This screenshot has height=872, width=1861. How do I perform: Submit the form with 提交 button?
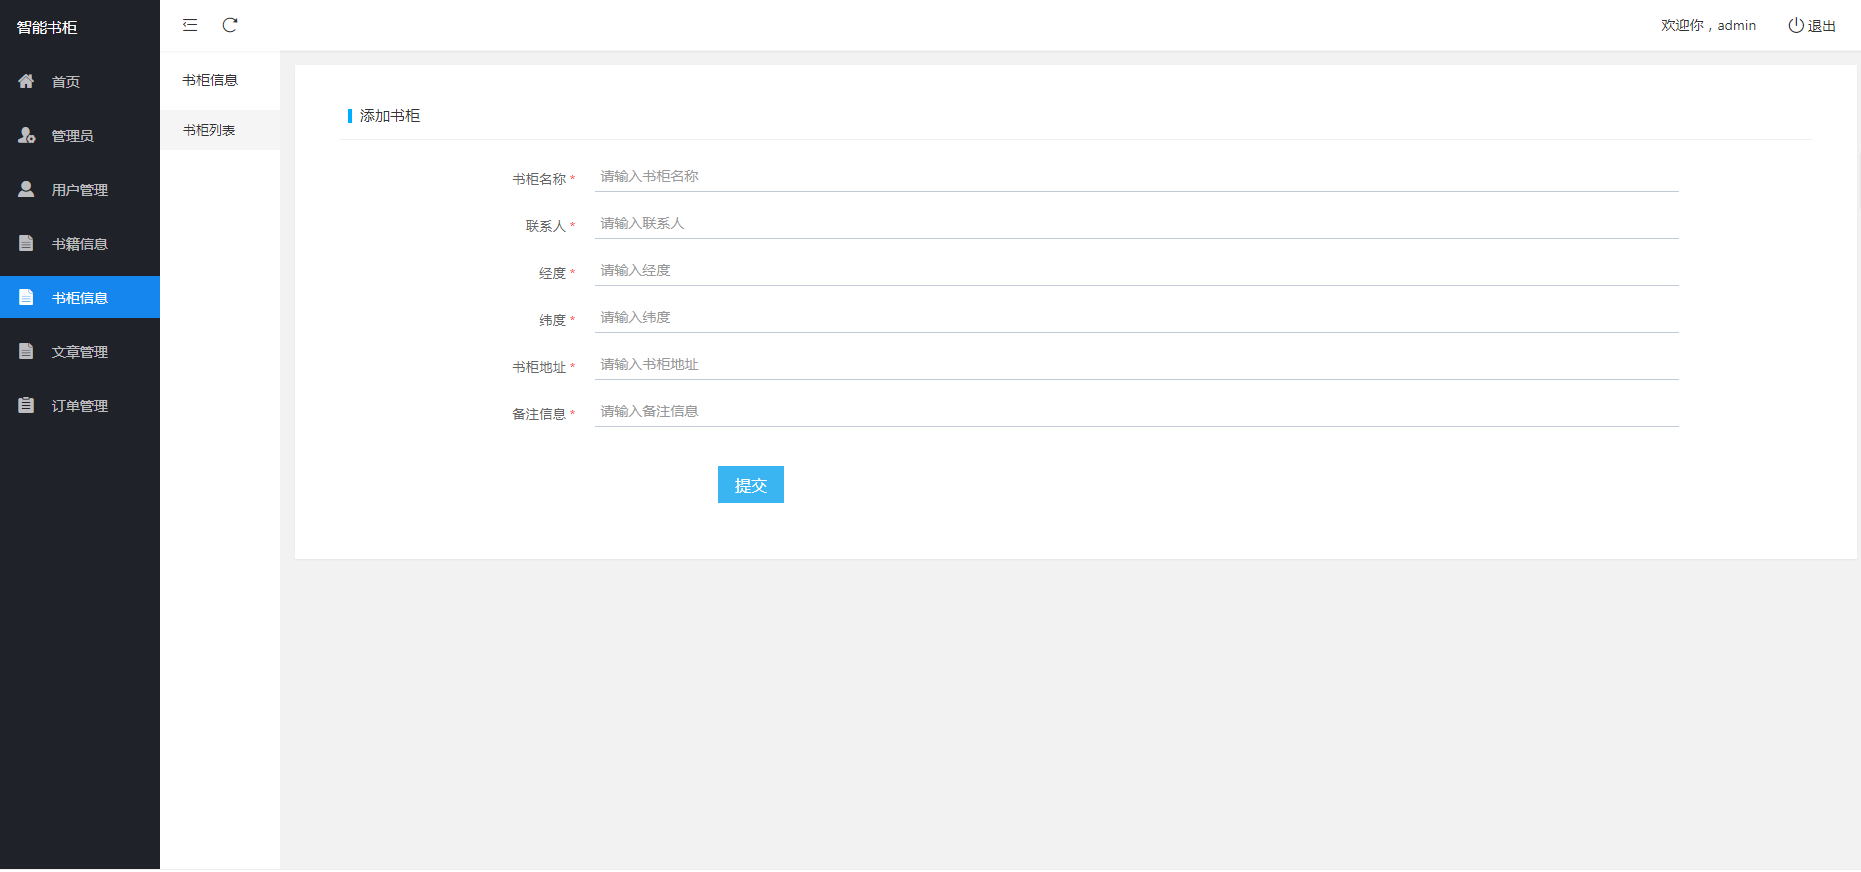(750, 485)
